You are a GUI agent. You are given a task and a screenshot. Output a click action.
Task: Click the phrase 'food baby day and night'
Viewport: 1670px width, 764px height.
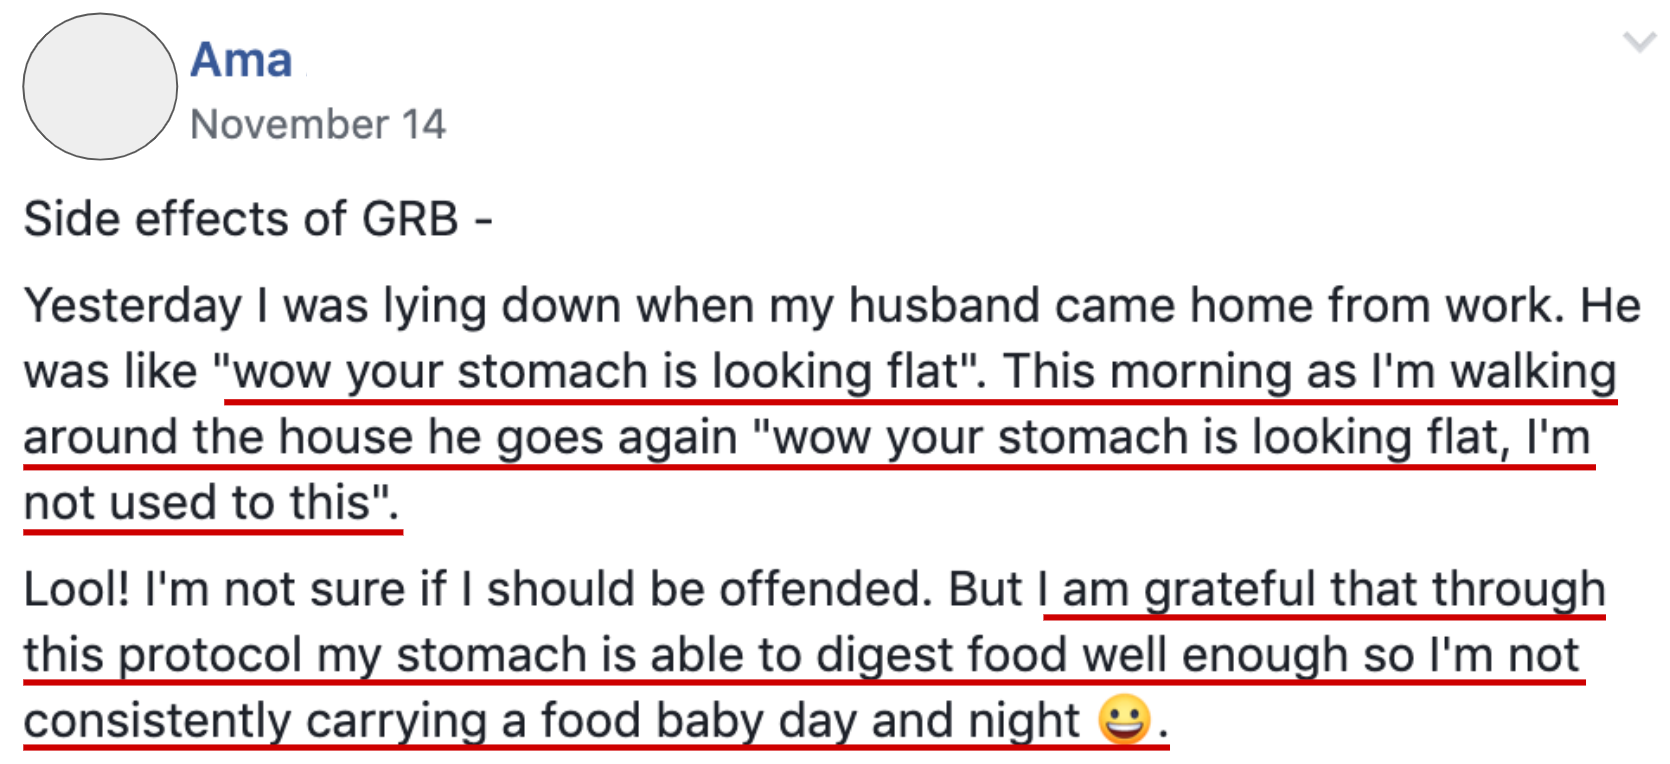[810, 720]
